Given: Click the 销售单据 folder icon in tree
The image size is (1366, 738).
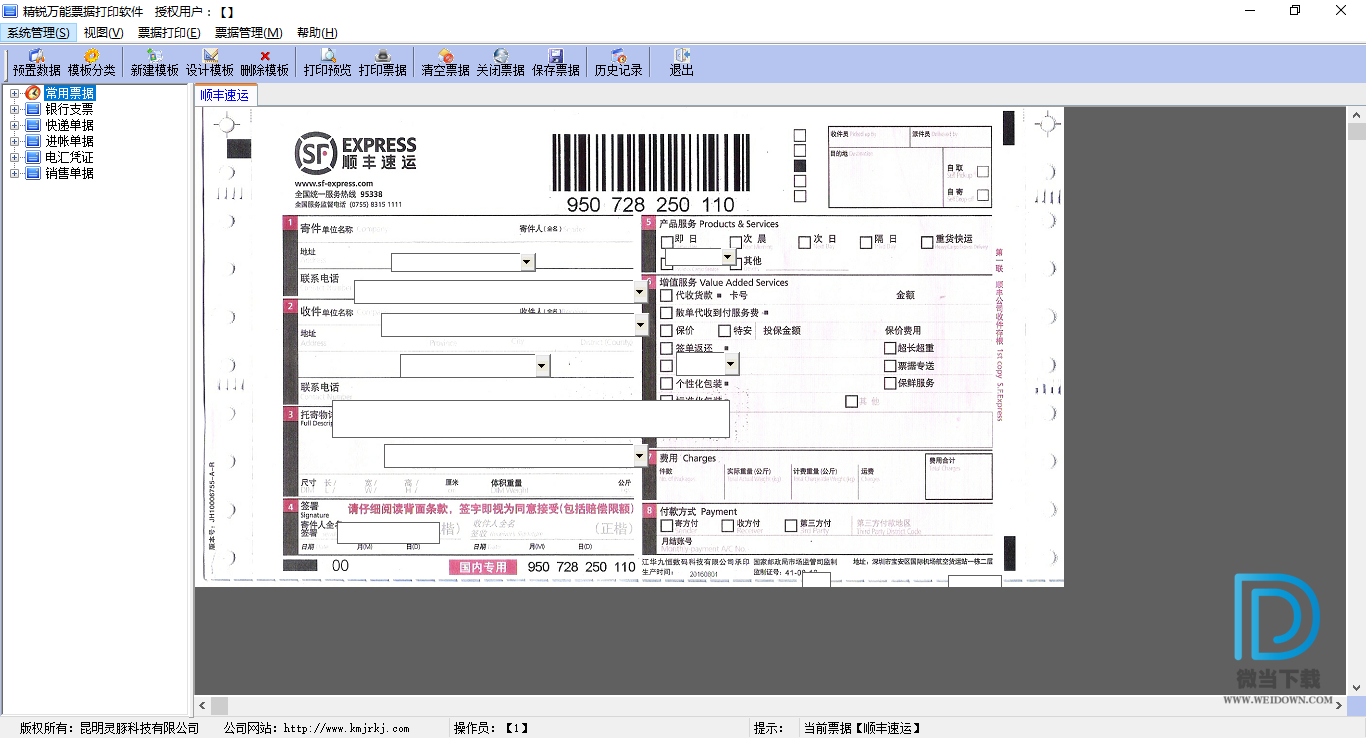Looking at the screenshot, I should click(33, 173).
